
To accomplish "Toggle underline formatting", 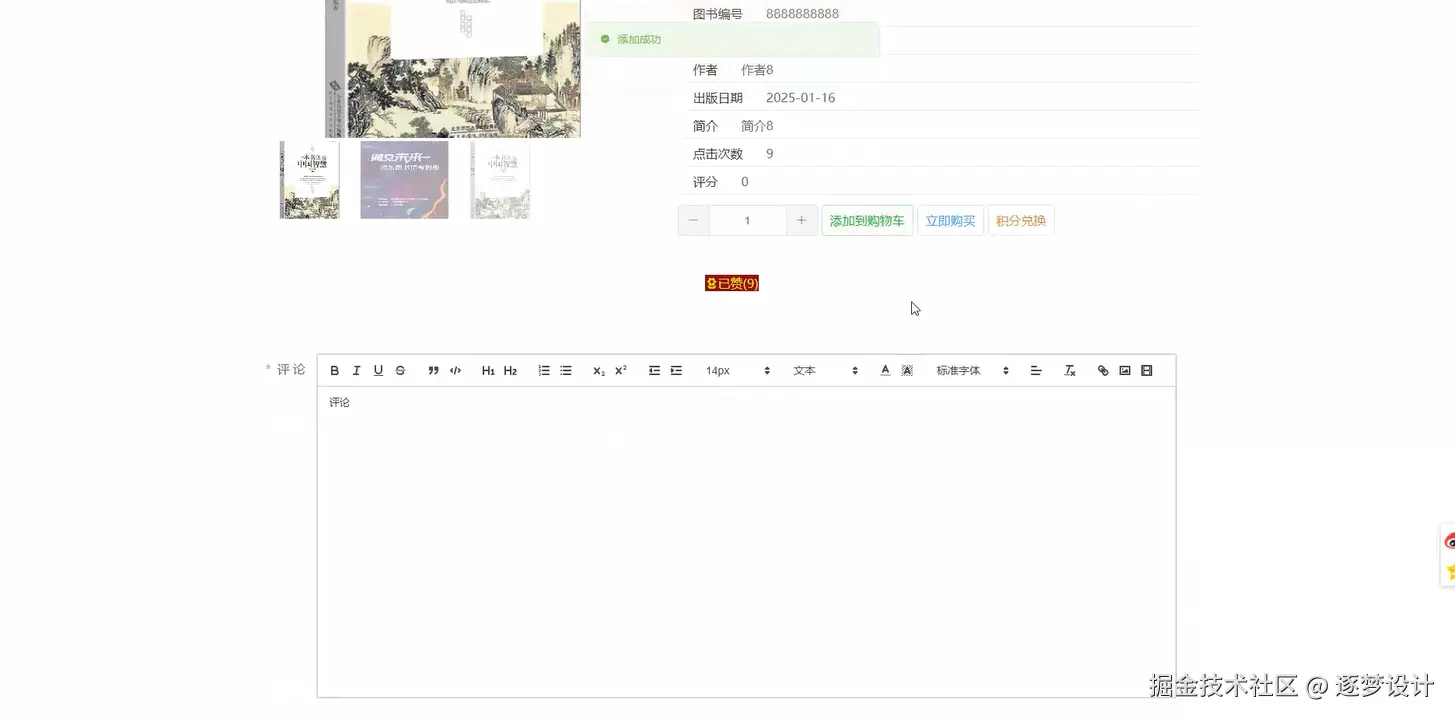I will point(378,370).
